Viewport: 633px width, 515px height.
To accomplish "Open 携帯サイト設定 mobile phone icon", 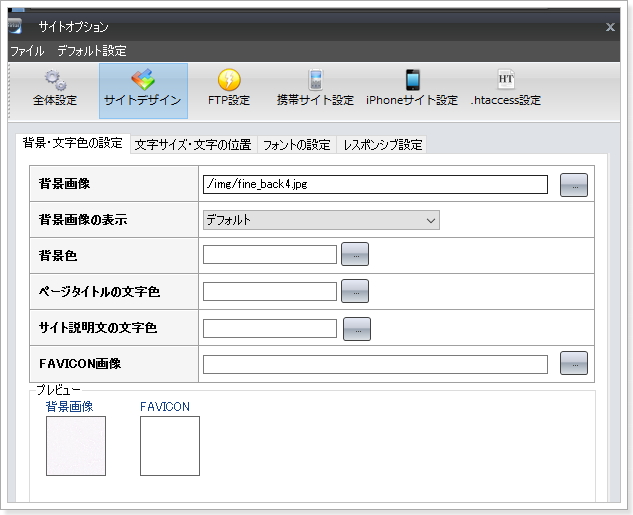I will pos(315,89).
